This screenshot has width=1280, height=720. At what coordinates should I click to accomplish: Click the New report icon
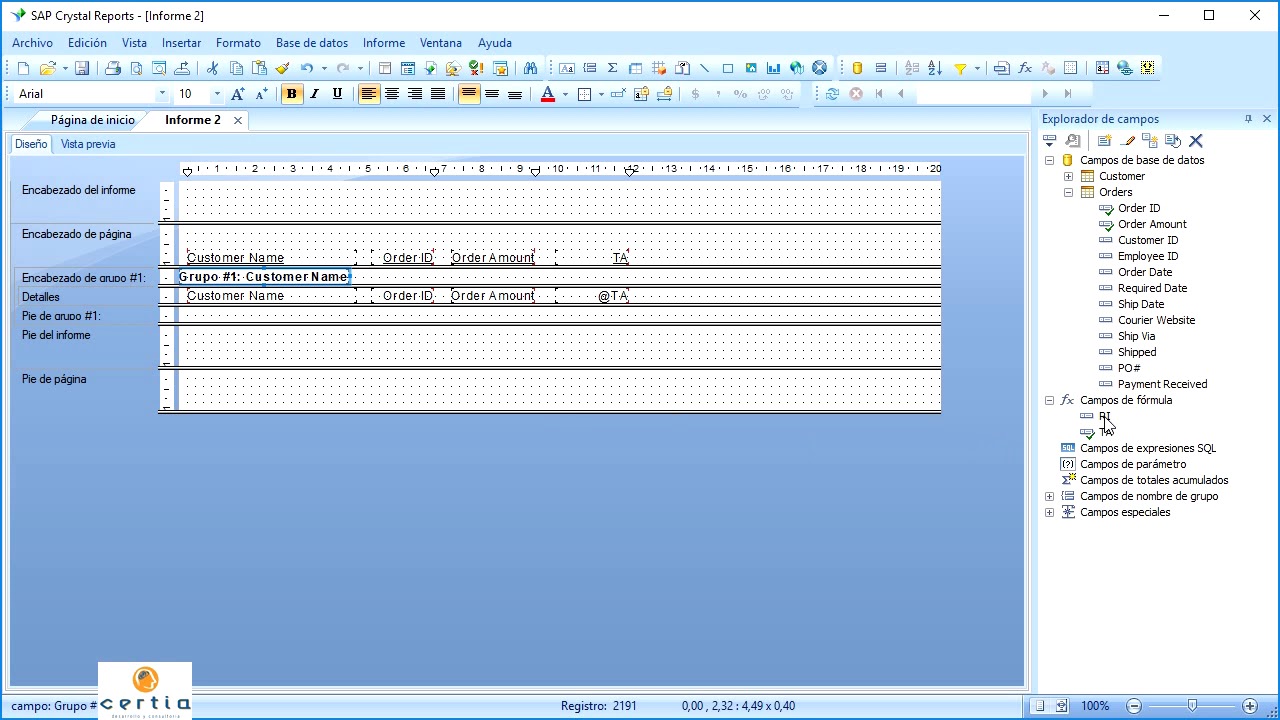[x=24, y=68]
